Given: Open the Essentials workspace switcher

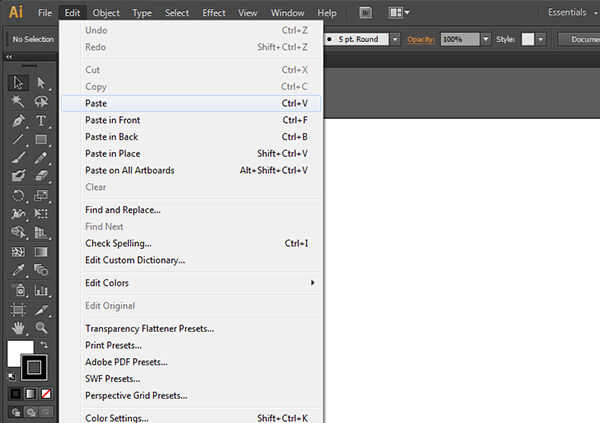Looking at the screenshot, I should point(572,13).
